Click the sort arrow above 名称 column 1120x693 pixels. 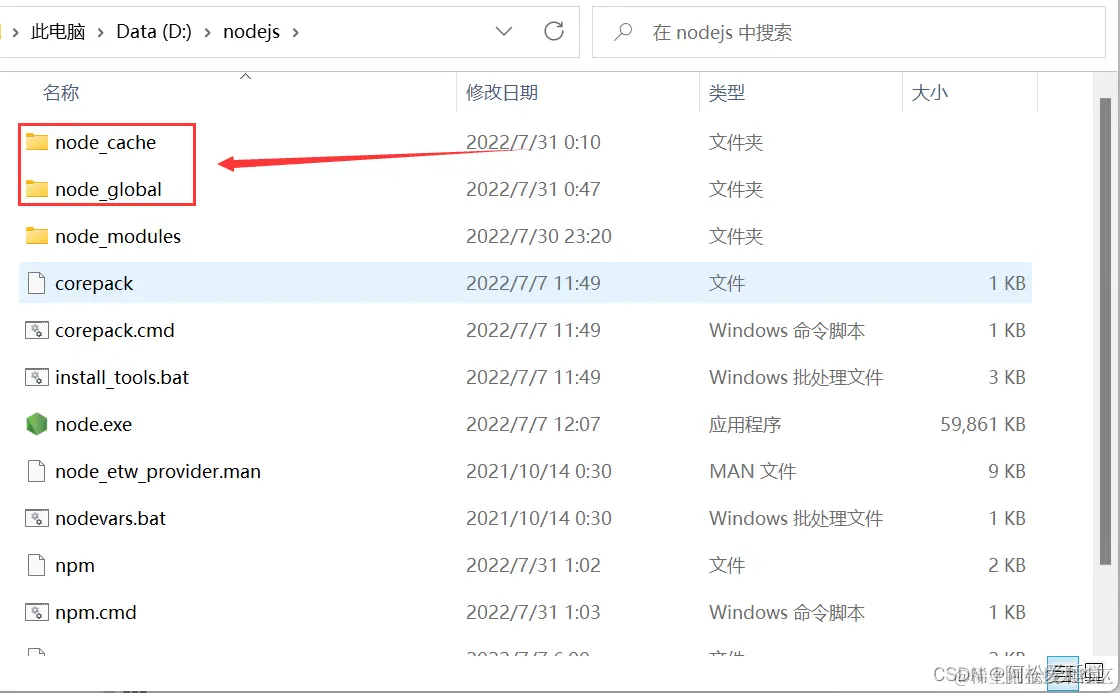tap(245, 74)
